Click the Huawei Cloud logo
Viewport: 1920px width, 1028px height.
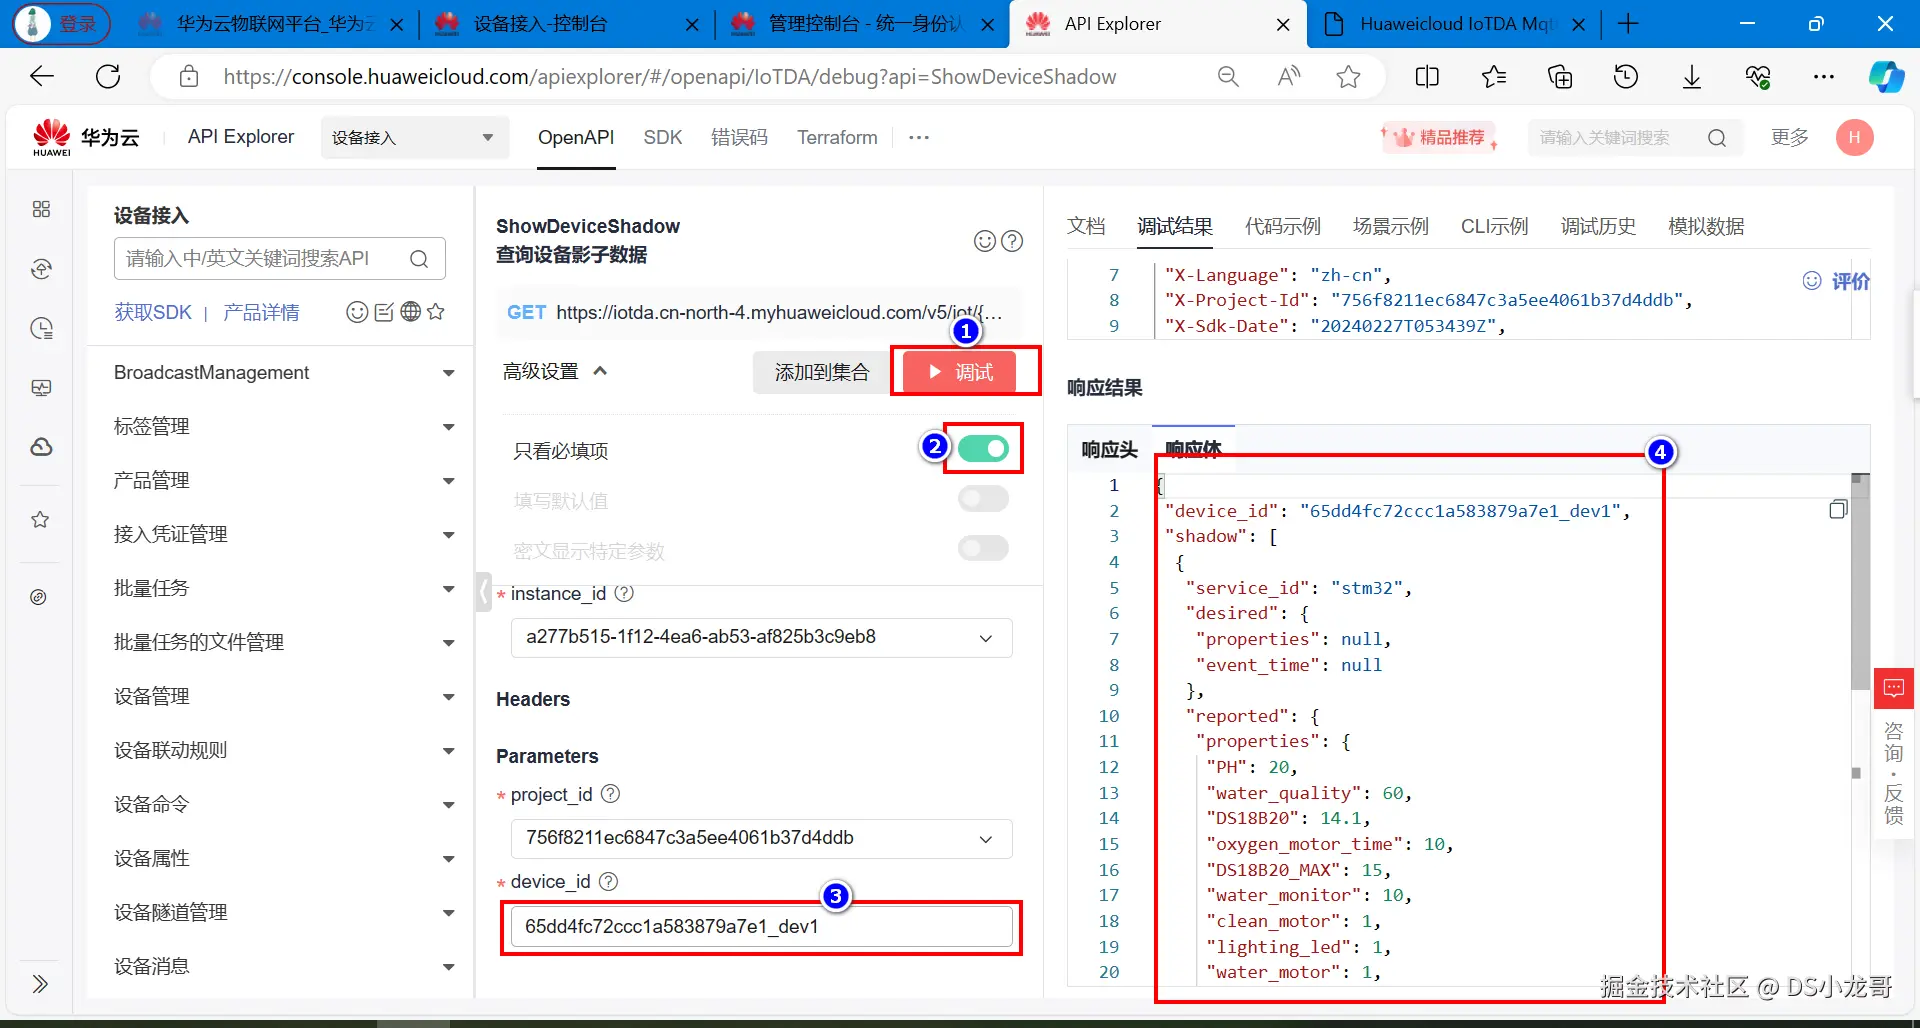(85, 138)
